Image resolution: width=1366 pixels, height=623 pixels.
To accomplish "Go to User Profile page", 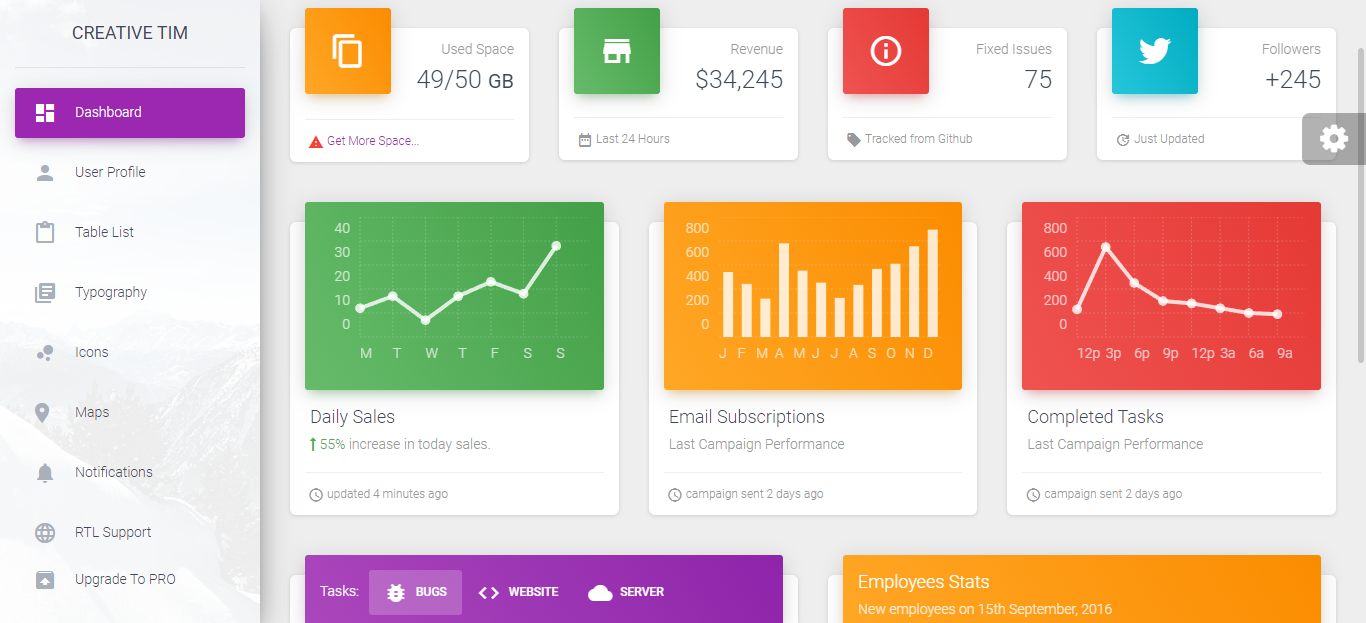I will (x=110, y=172).
